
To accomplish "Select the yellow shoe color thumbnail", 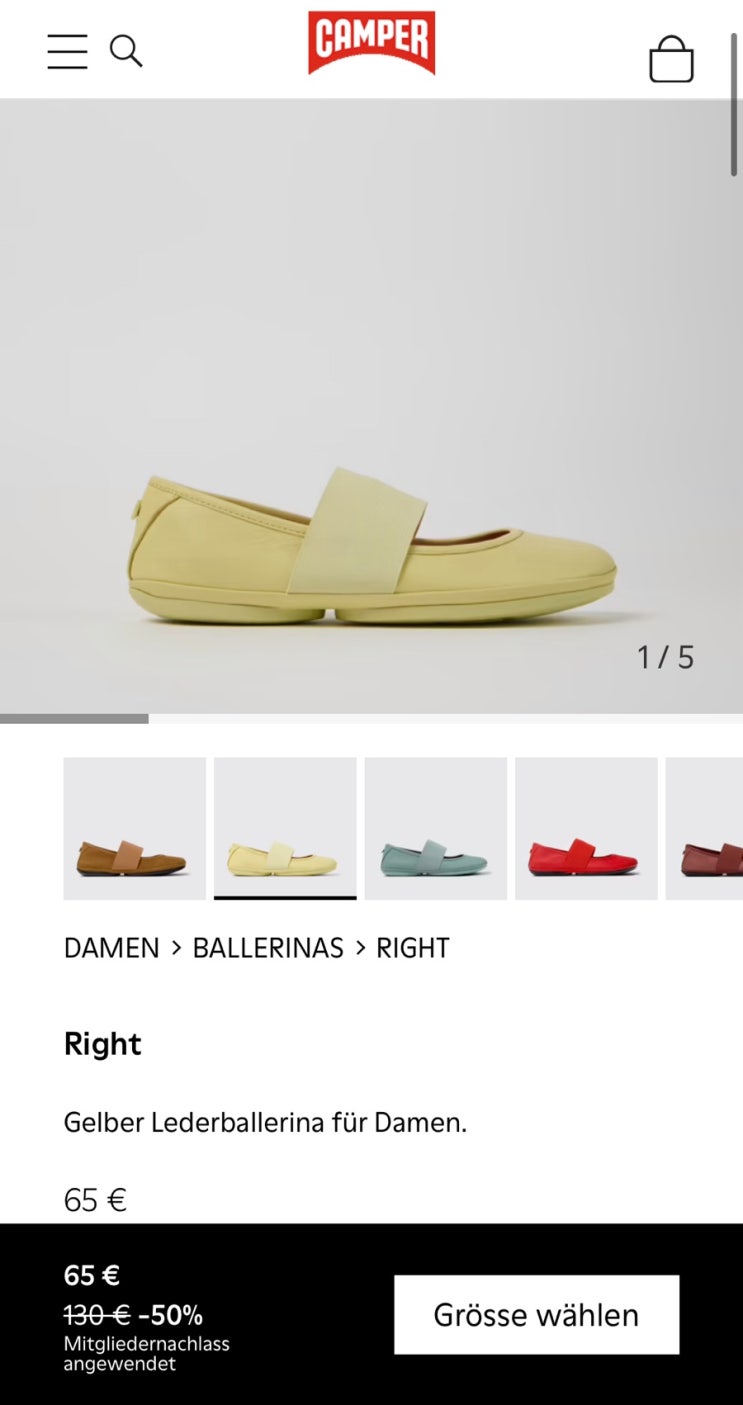I will coord(285,828).
